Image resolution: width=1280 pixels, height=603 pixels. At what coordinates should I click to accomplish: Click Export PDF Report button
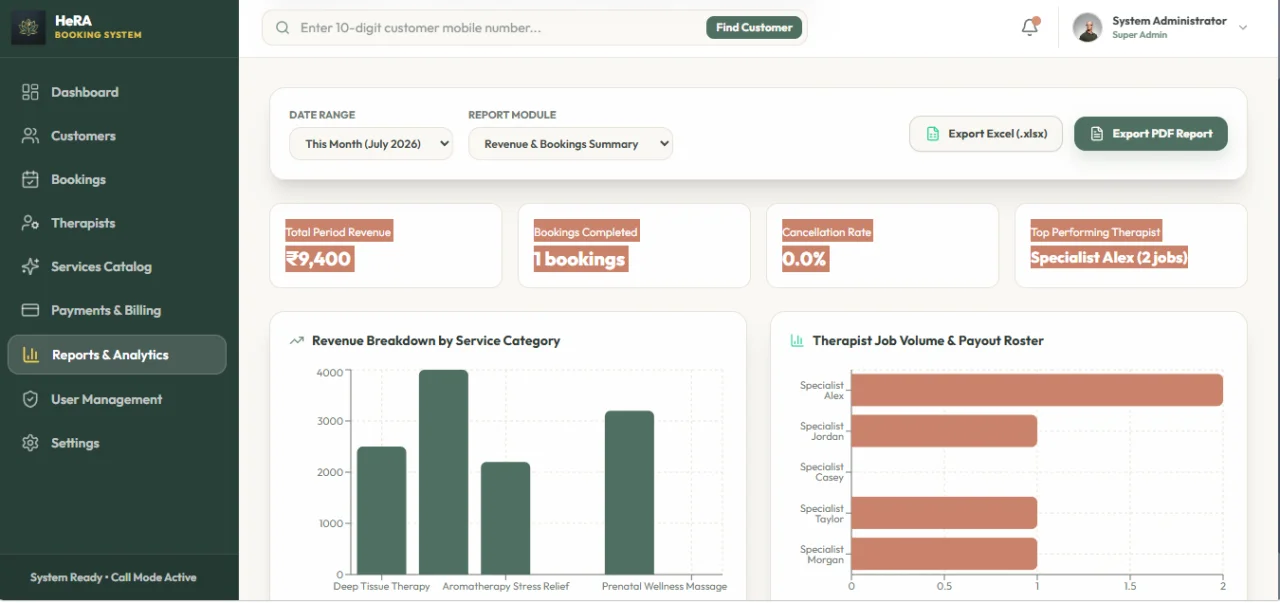pos(1151,134)
